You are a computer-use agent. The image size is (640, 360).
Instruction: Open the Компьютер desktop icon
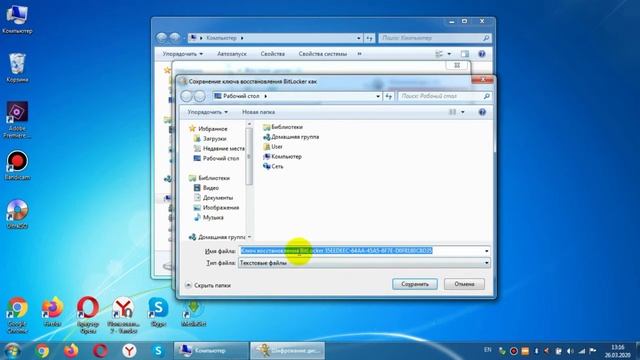tap(17, 19)
